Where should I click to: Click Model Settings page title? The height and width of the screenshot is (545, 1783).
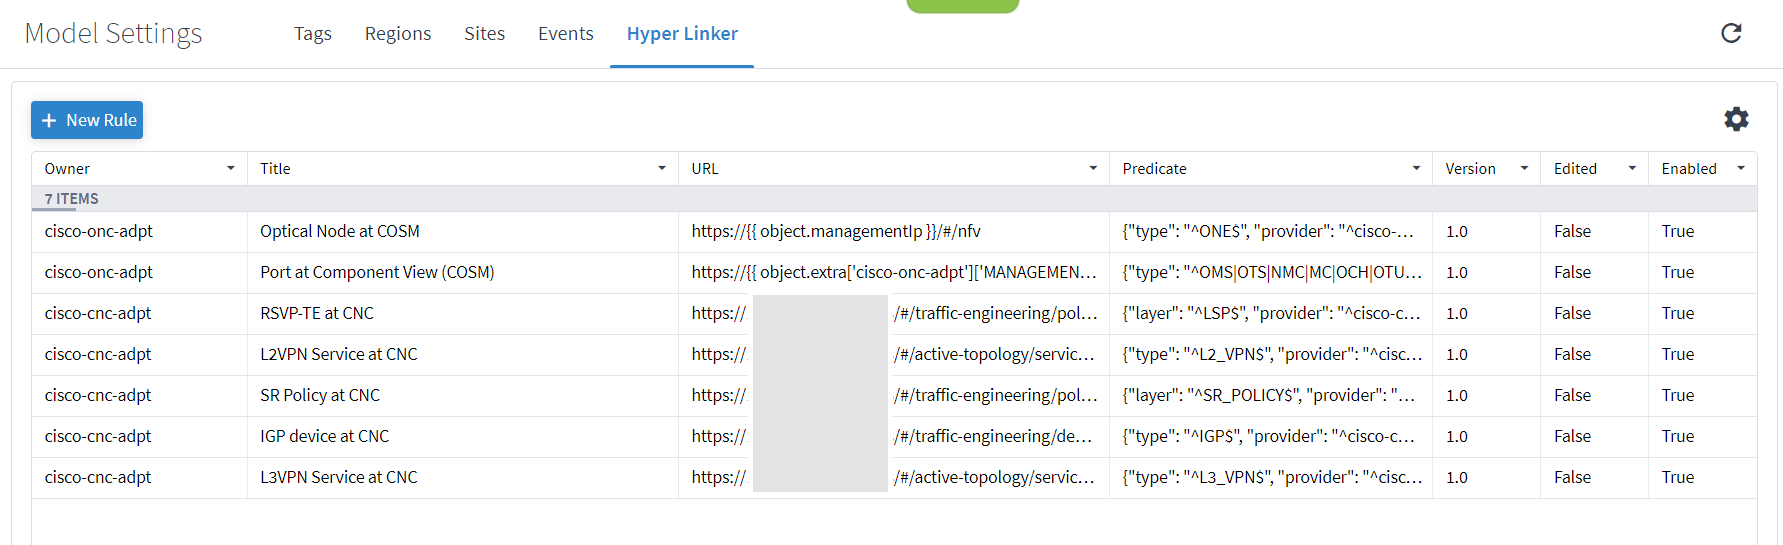tap(113, 34)
